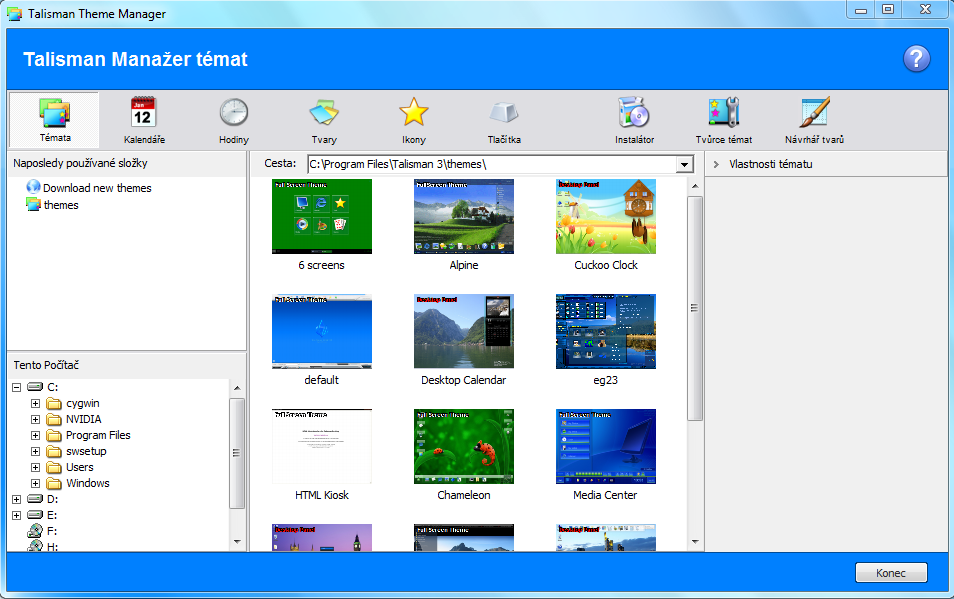Open the Tvary shapes section
The height and width of the screenshot is (599, 954).
coord(324,120)
